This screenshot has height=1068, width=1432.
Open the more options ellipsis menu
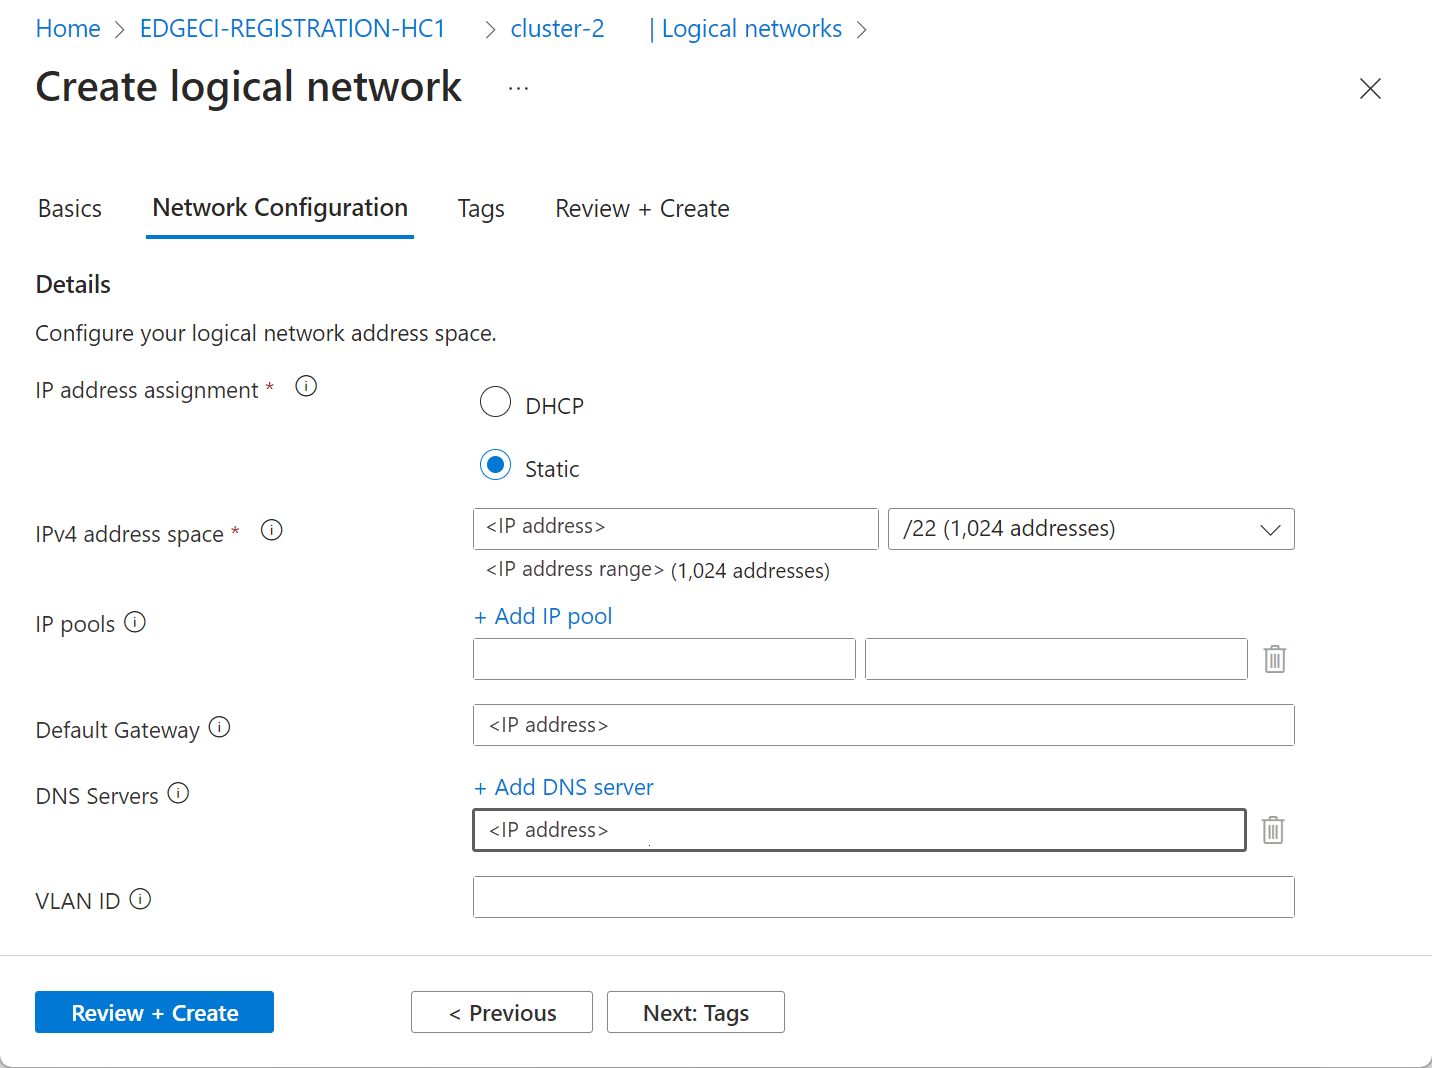coord(518,88)
